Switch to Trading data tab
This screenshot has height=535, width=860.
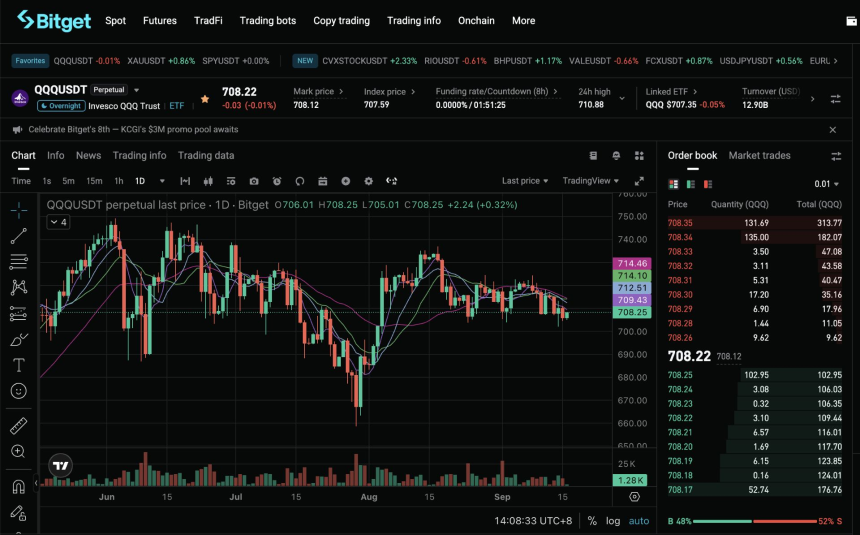point(206,156)
